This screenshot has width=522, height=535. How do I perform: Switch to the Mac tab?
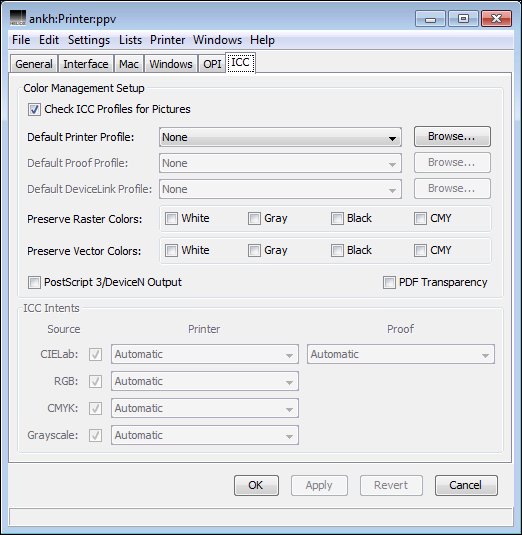click(x=129, y=64)
